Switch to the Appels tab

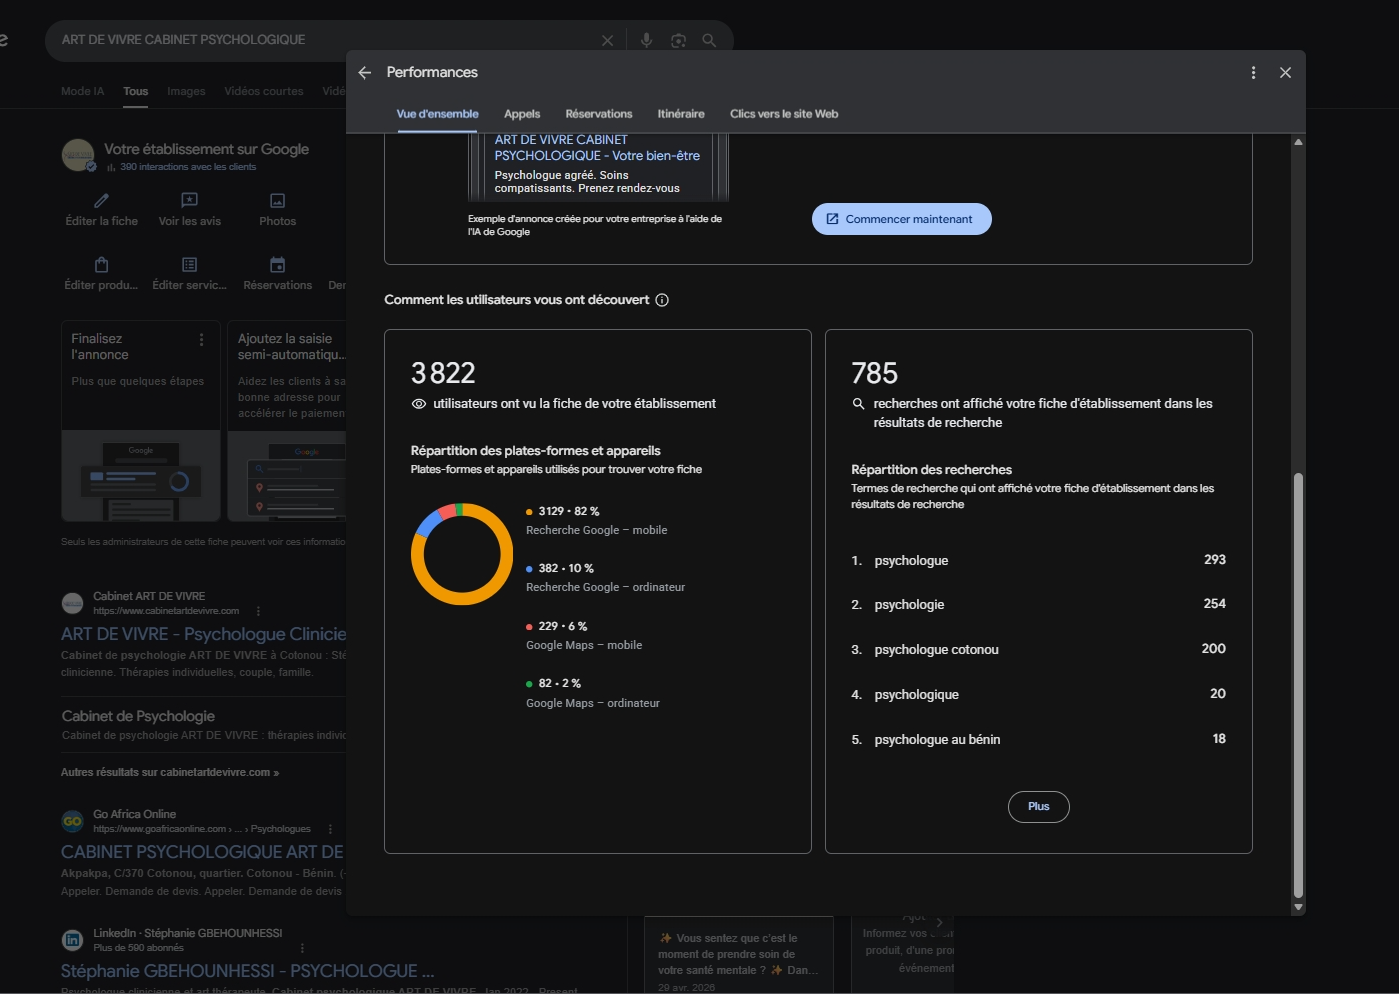click(x=522, y=114)
